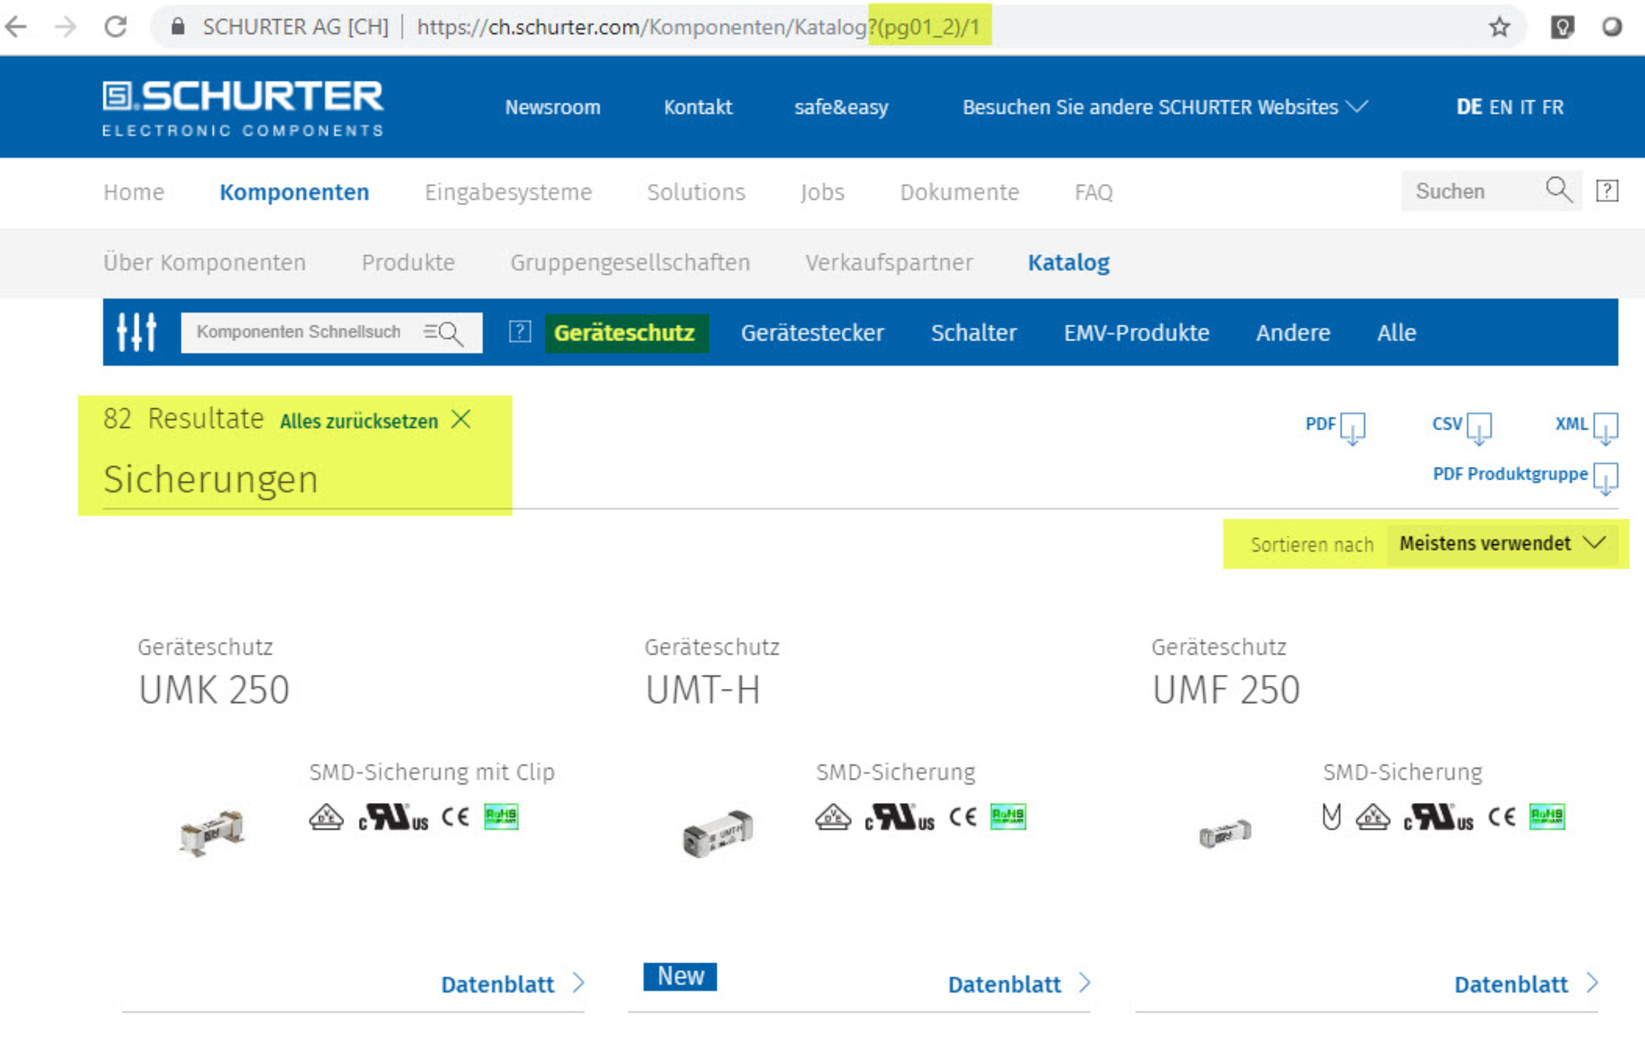Switch language to IT

1527,107
